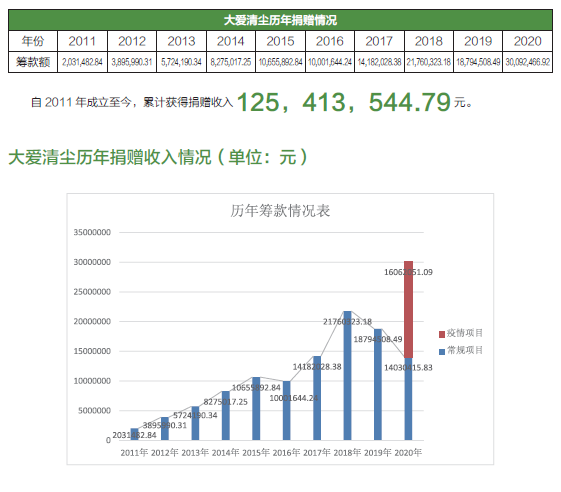
Task: Select table cell 30,092,466.92
Action: pos(528,62)
